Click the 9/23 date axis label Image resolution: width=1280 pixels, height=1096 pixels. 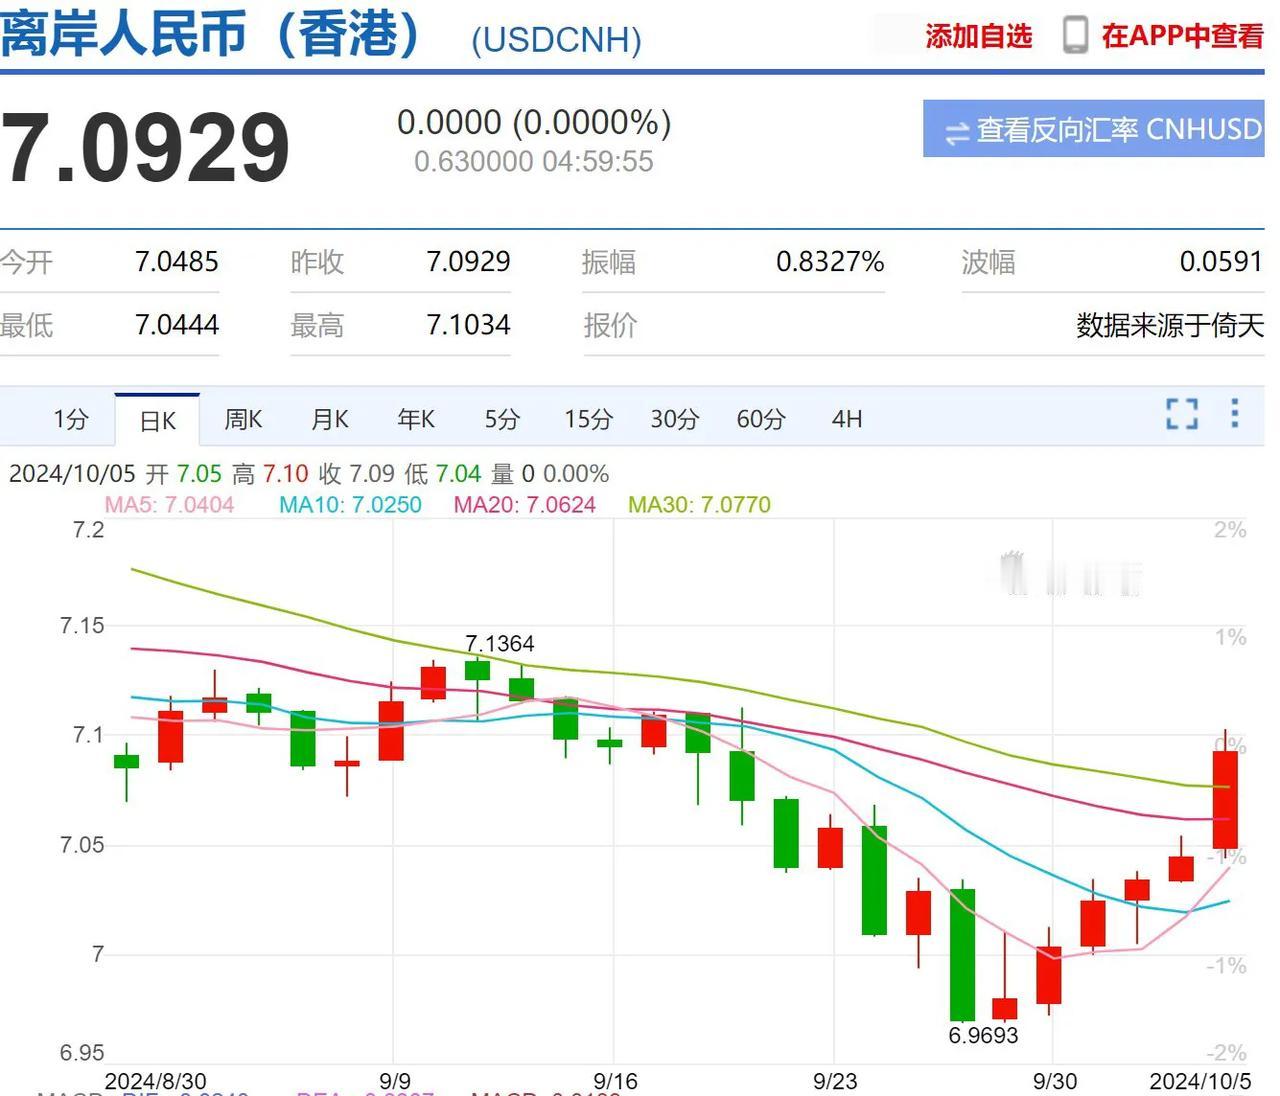pos(835,1081)
